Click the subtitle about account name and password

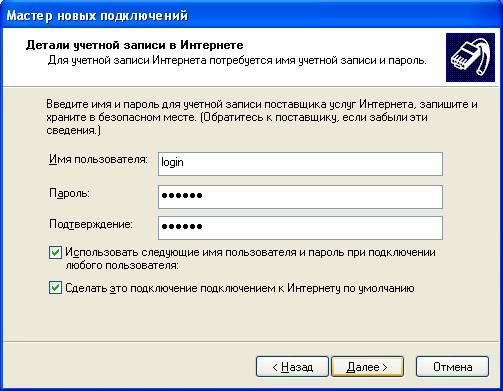237,61
